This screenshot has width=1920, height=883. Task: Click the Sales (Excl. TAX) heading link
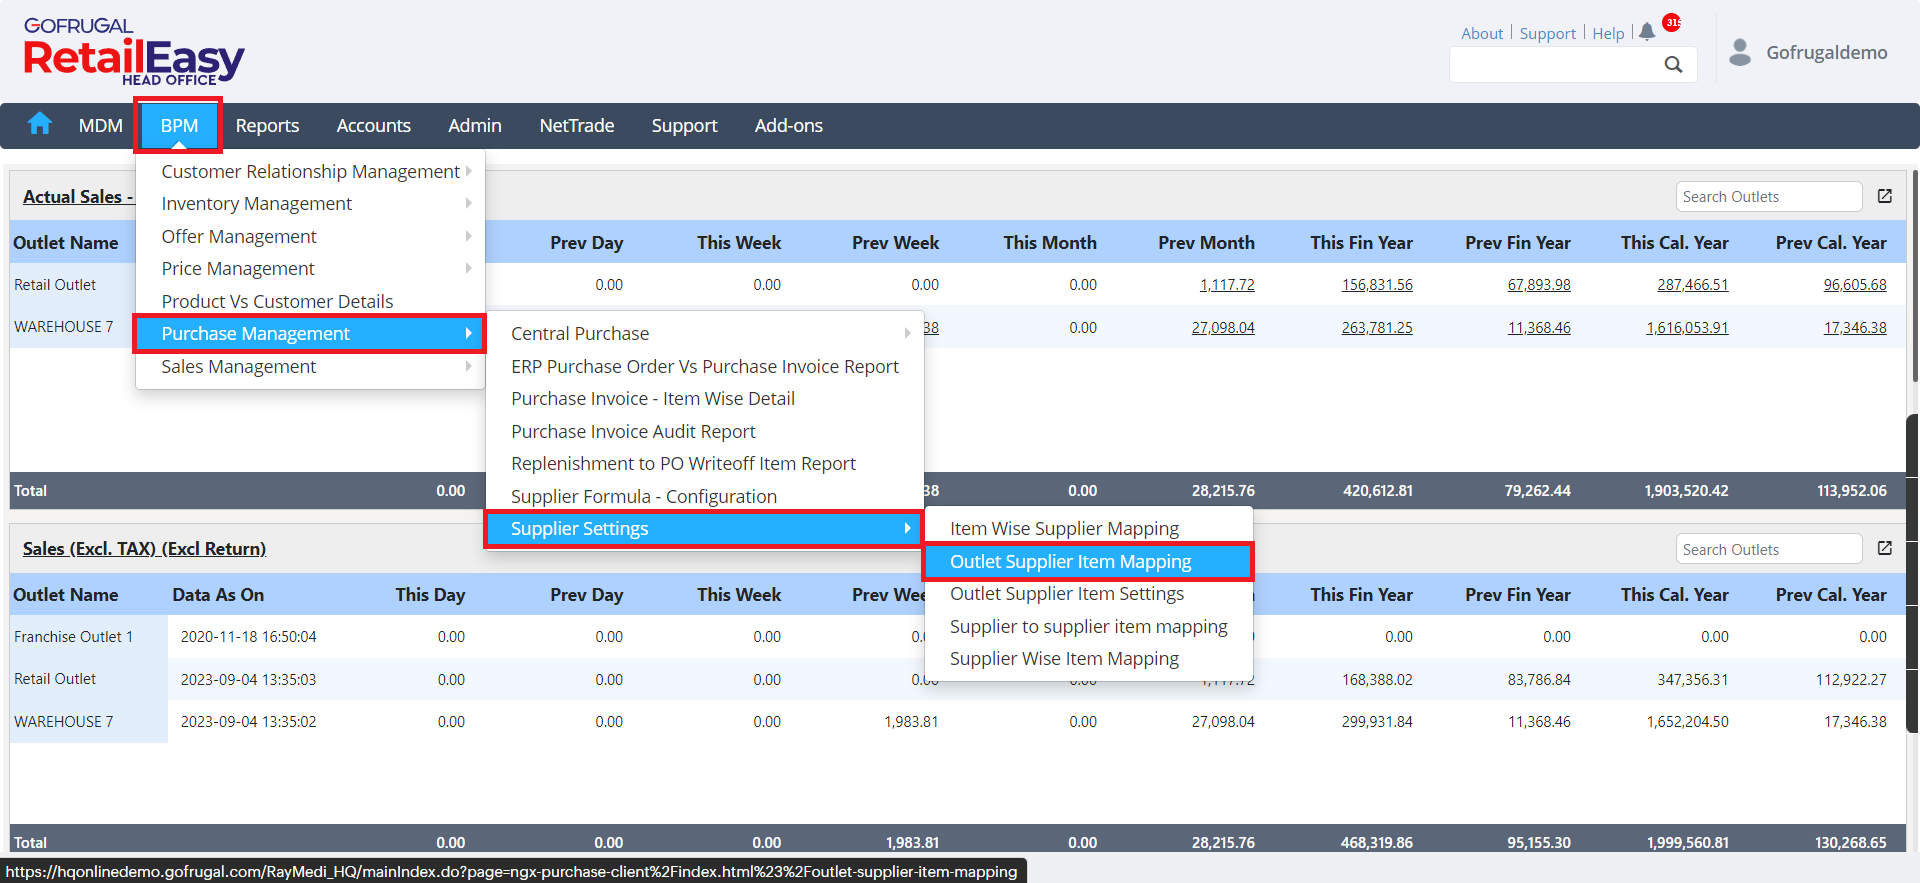coord(144,549)
